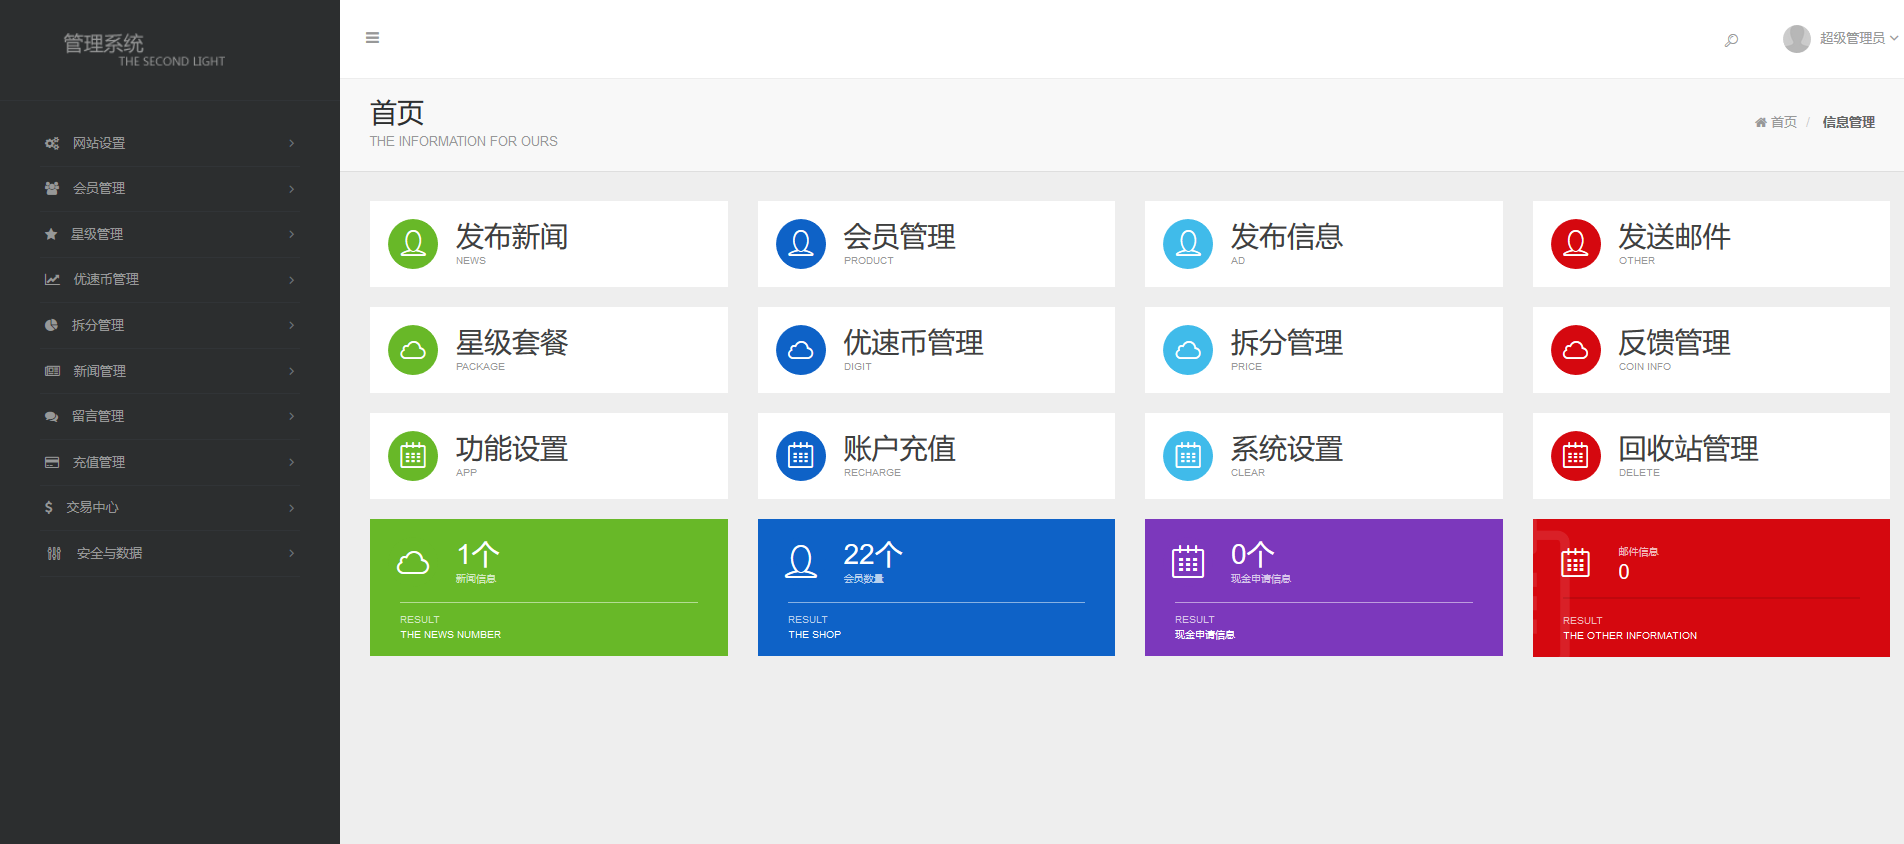Select 充值管理 in the sidebar menu

tap(99, 462)
